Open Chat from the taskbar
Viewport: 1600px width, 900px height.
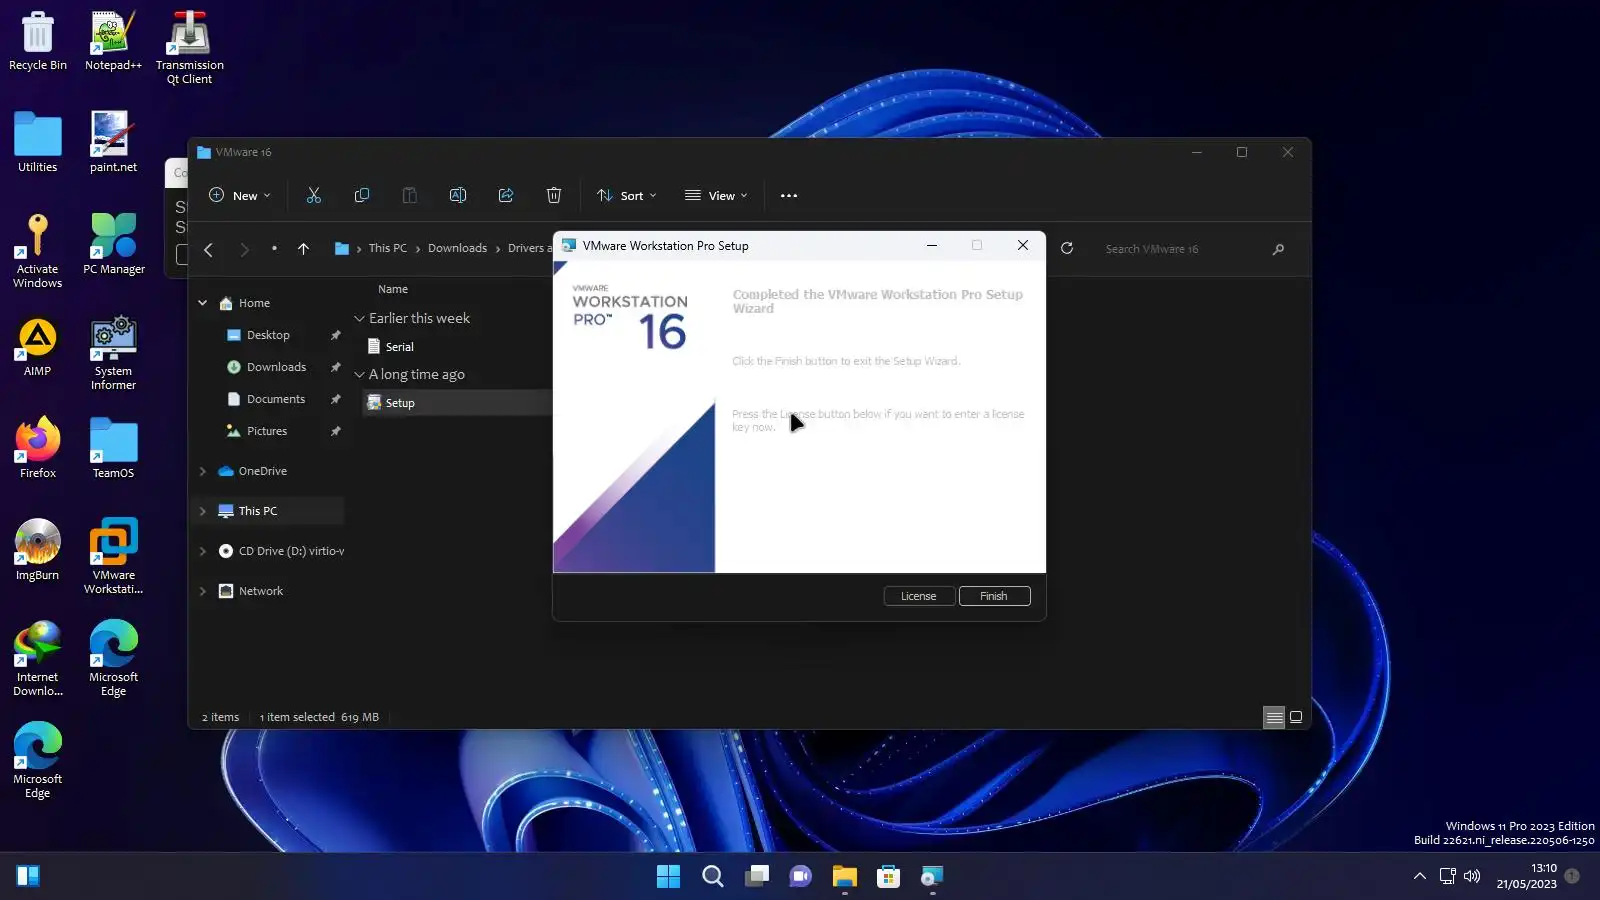pyautogui.click(x=800, y=877)
